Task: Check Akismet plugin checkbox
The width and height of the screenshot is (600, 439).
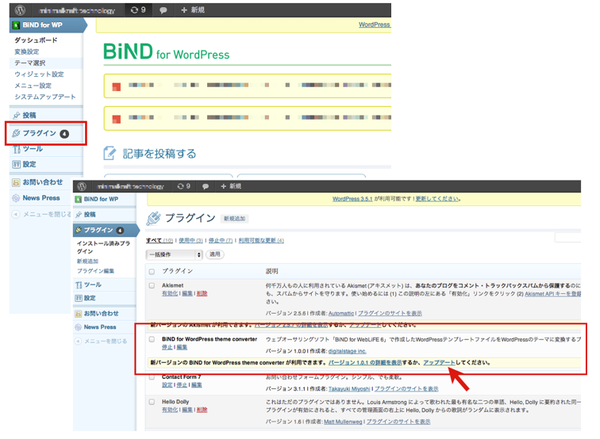Action: pos(152,286)
